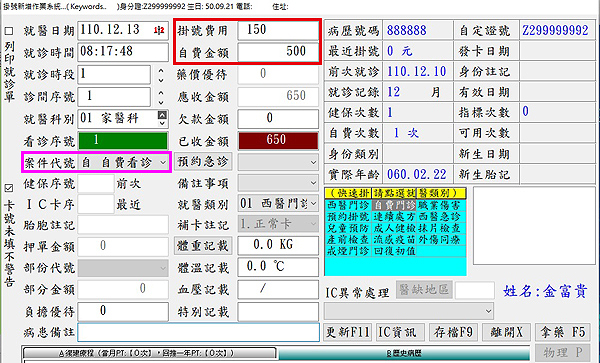Expand 案件代號 自費看診 dropdown
This screenshot has width=600, height=363.
tap(163, 163)
